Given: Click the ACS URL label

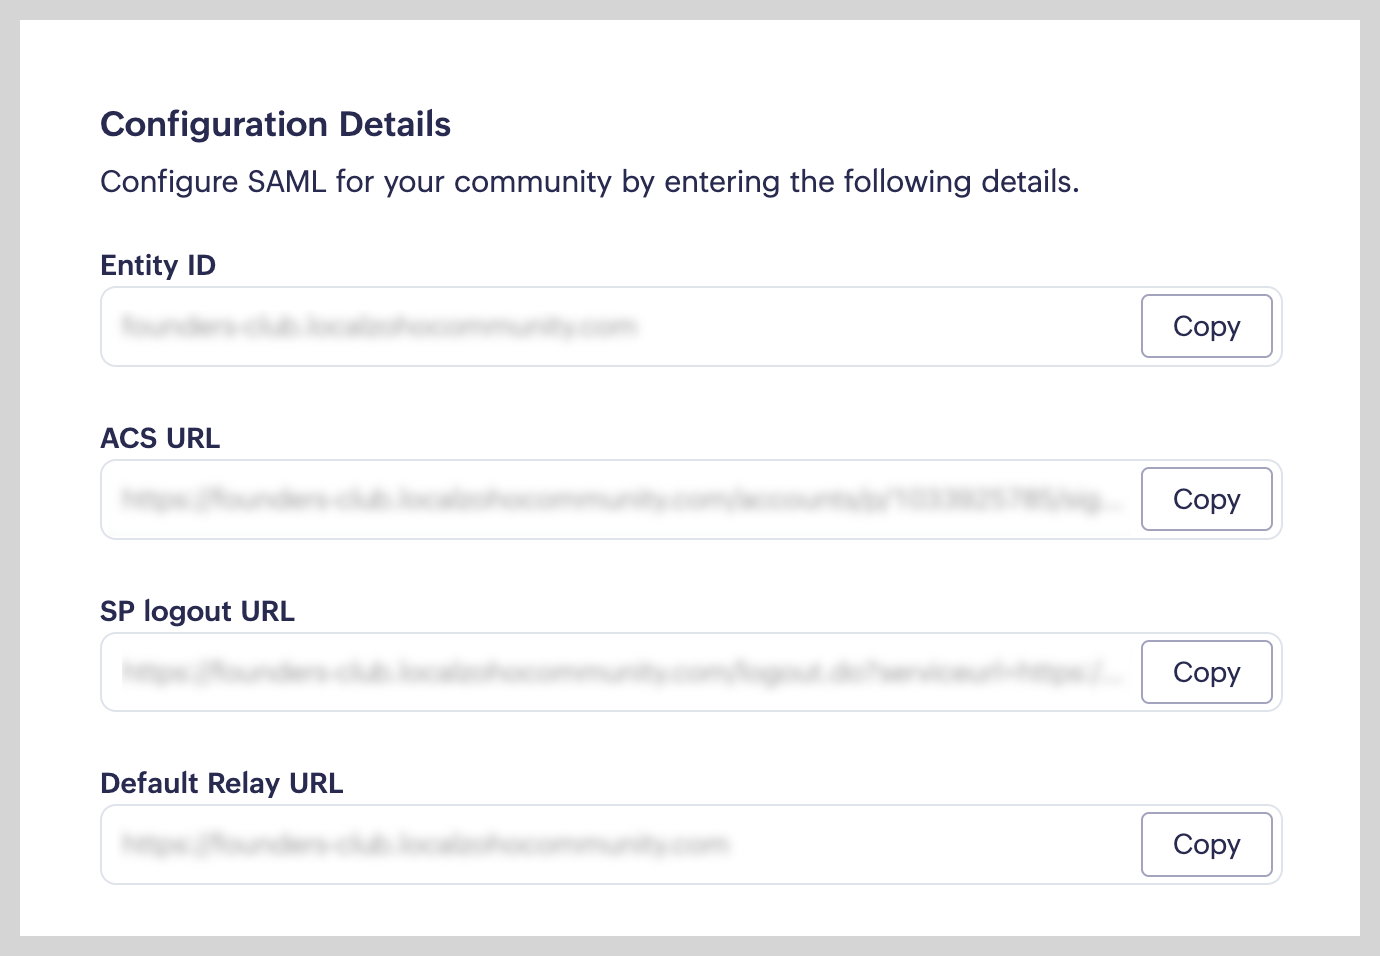Looking at the screenshot, I should click(160, 438).
